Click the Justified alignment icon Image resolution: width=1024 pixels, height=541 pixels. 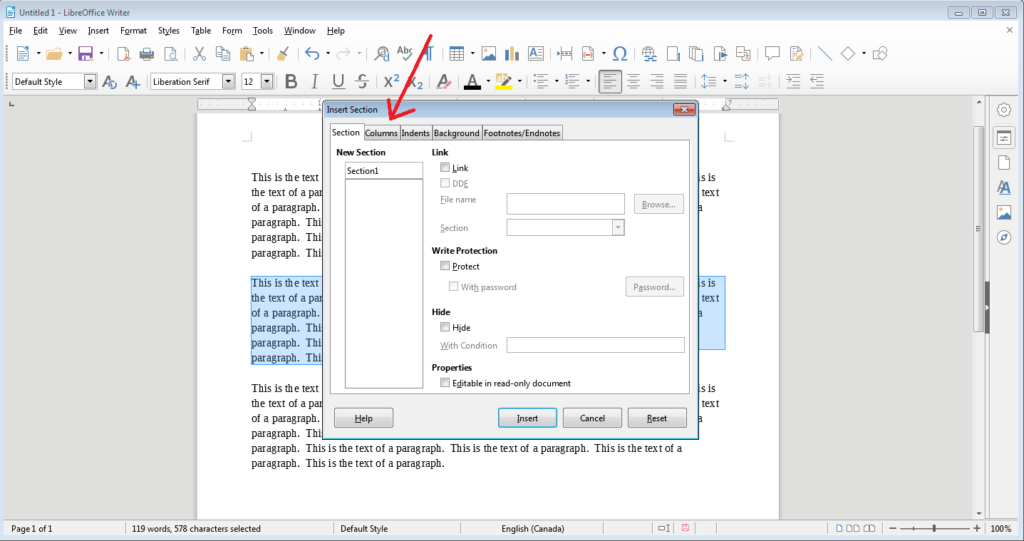(x=680, y=82)
